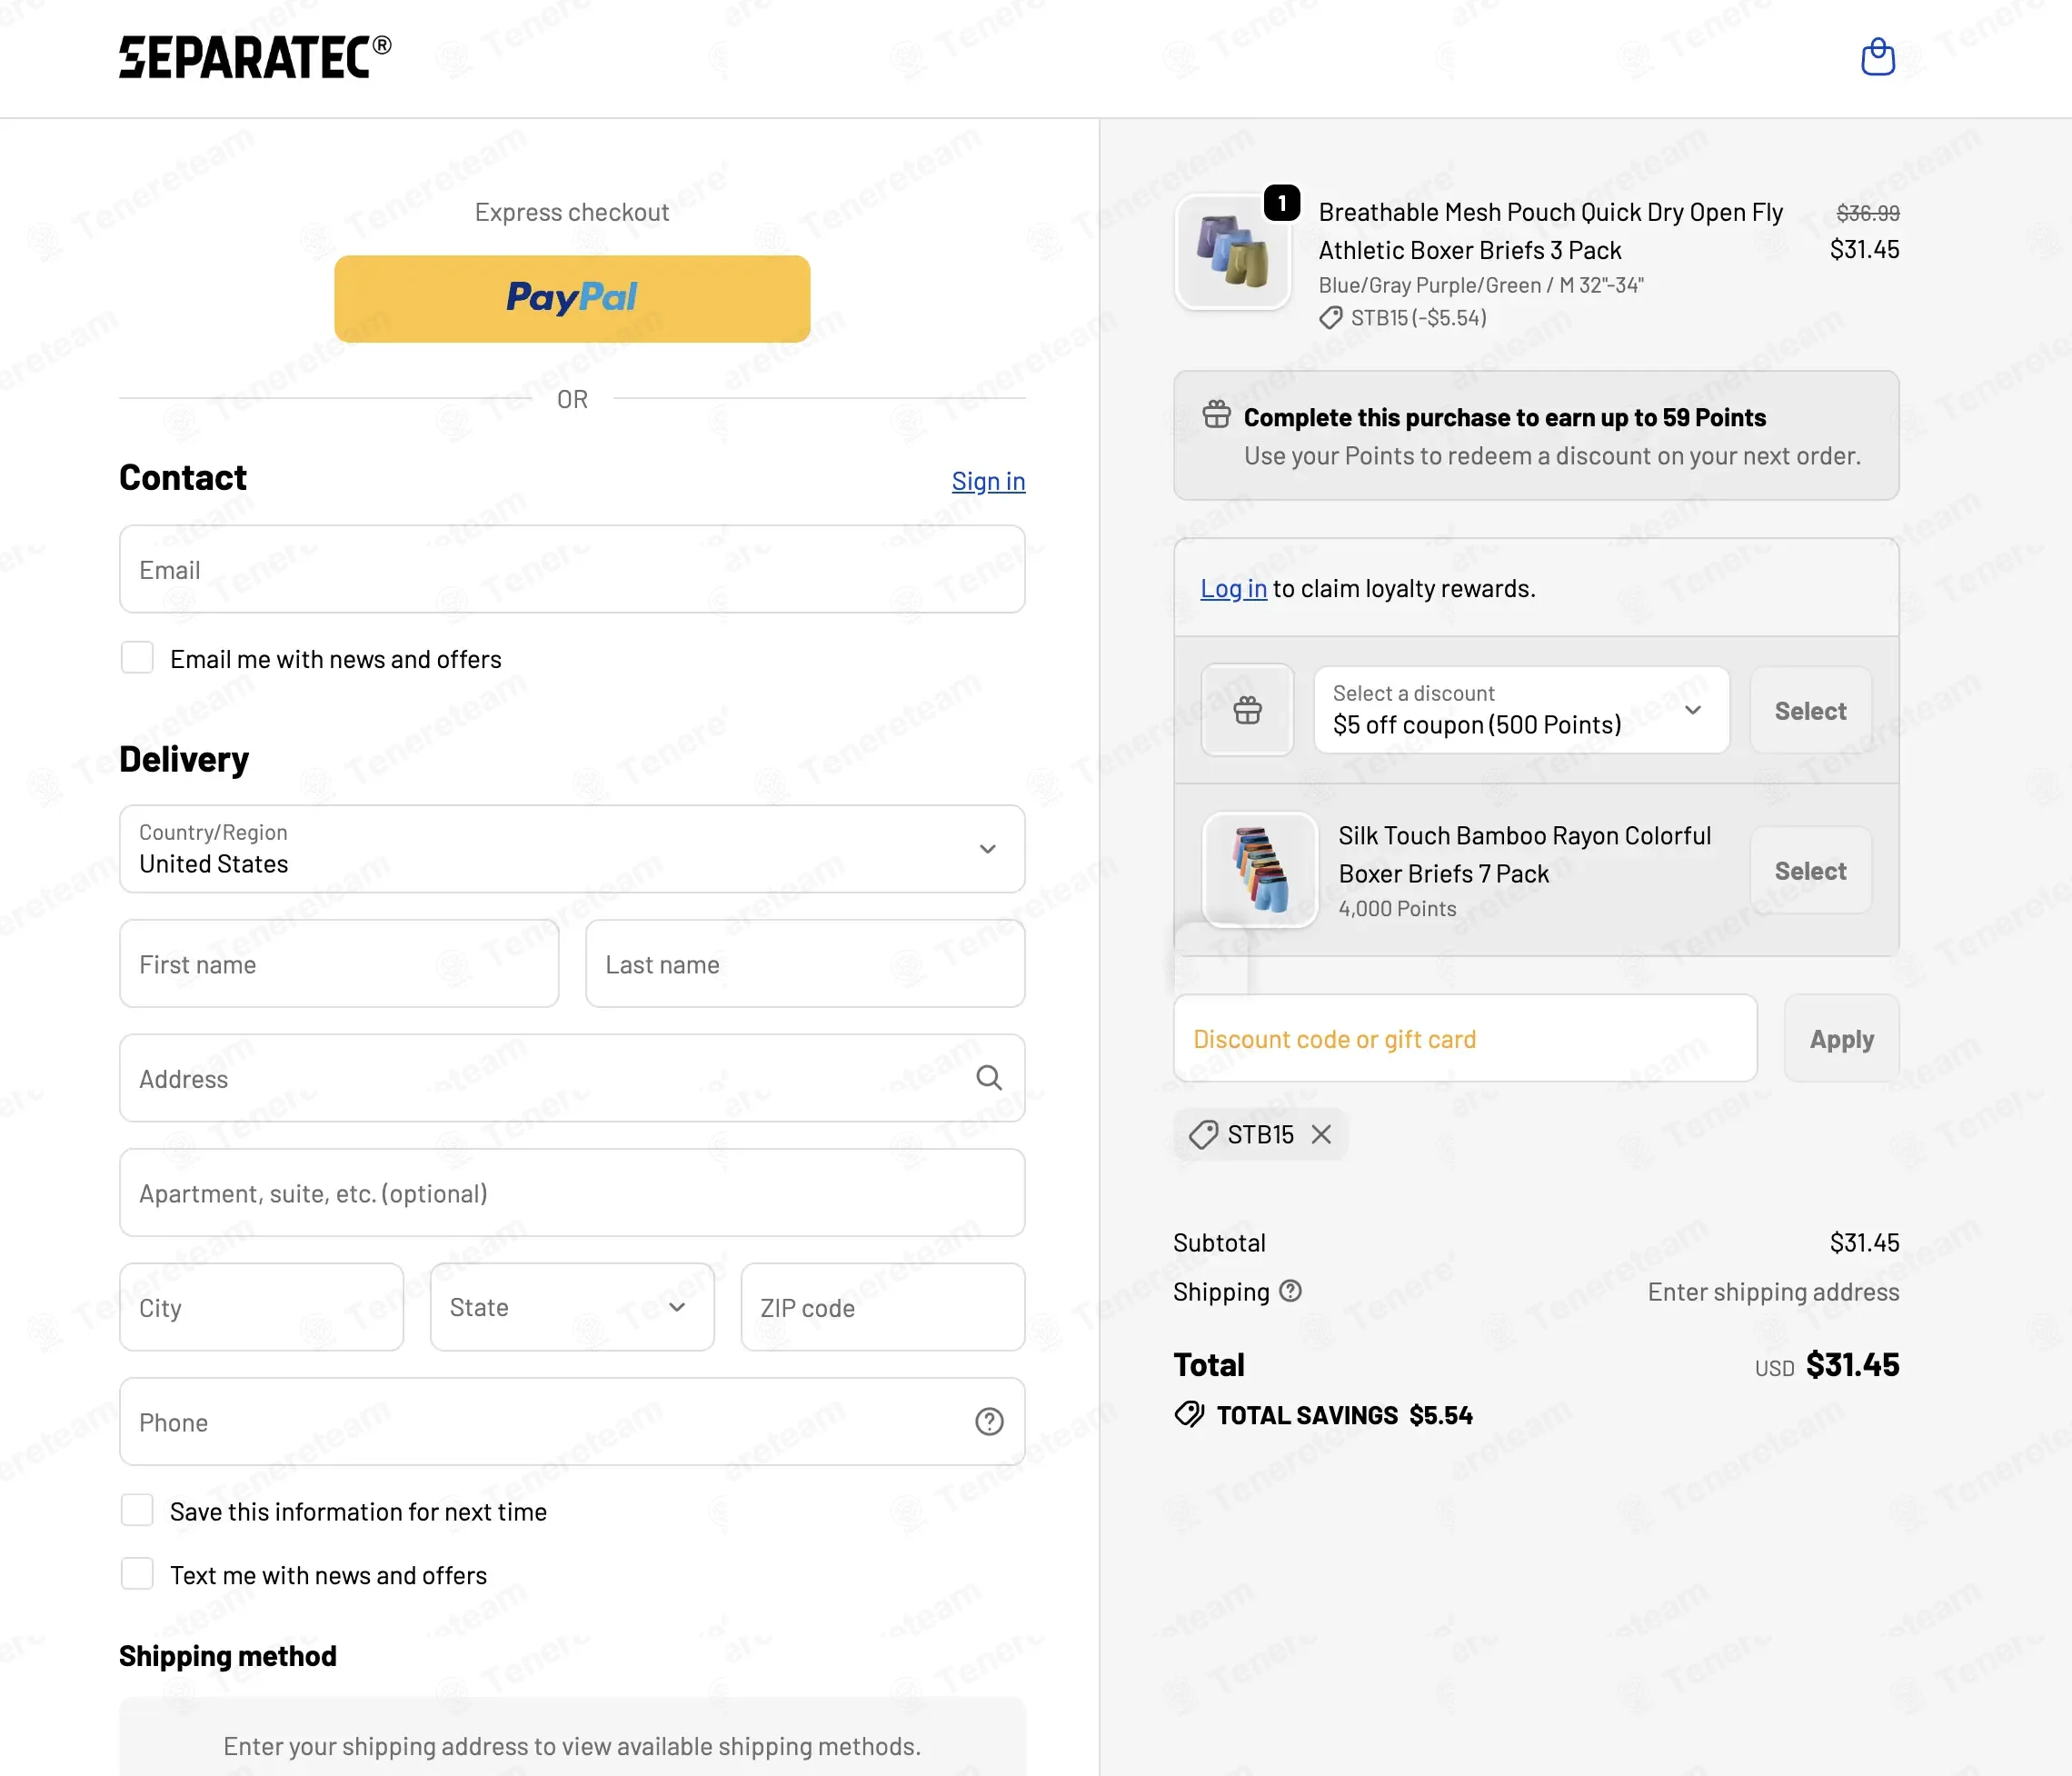The image size is (2072, 1776).
Task: Click the 4,000 Points text
Action: [x=1397, y=908]
